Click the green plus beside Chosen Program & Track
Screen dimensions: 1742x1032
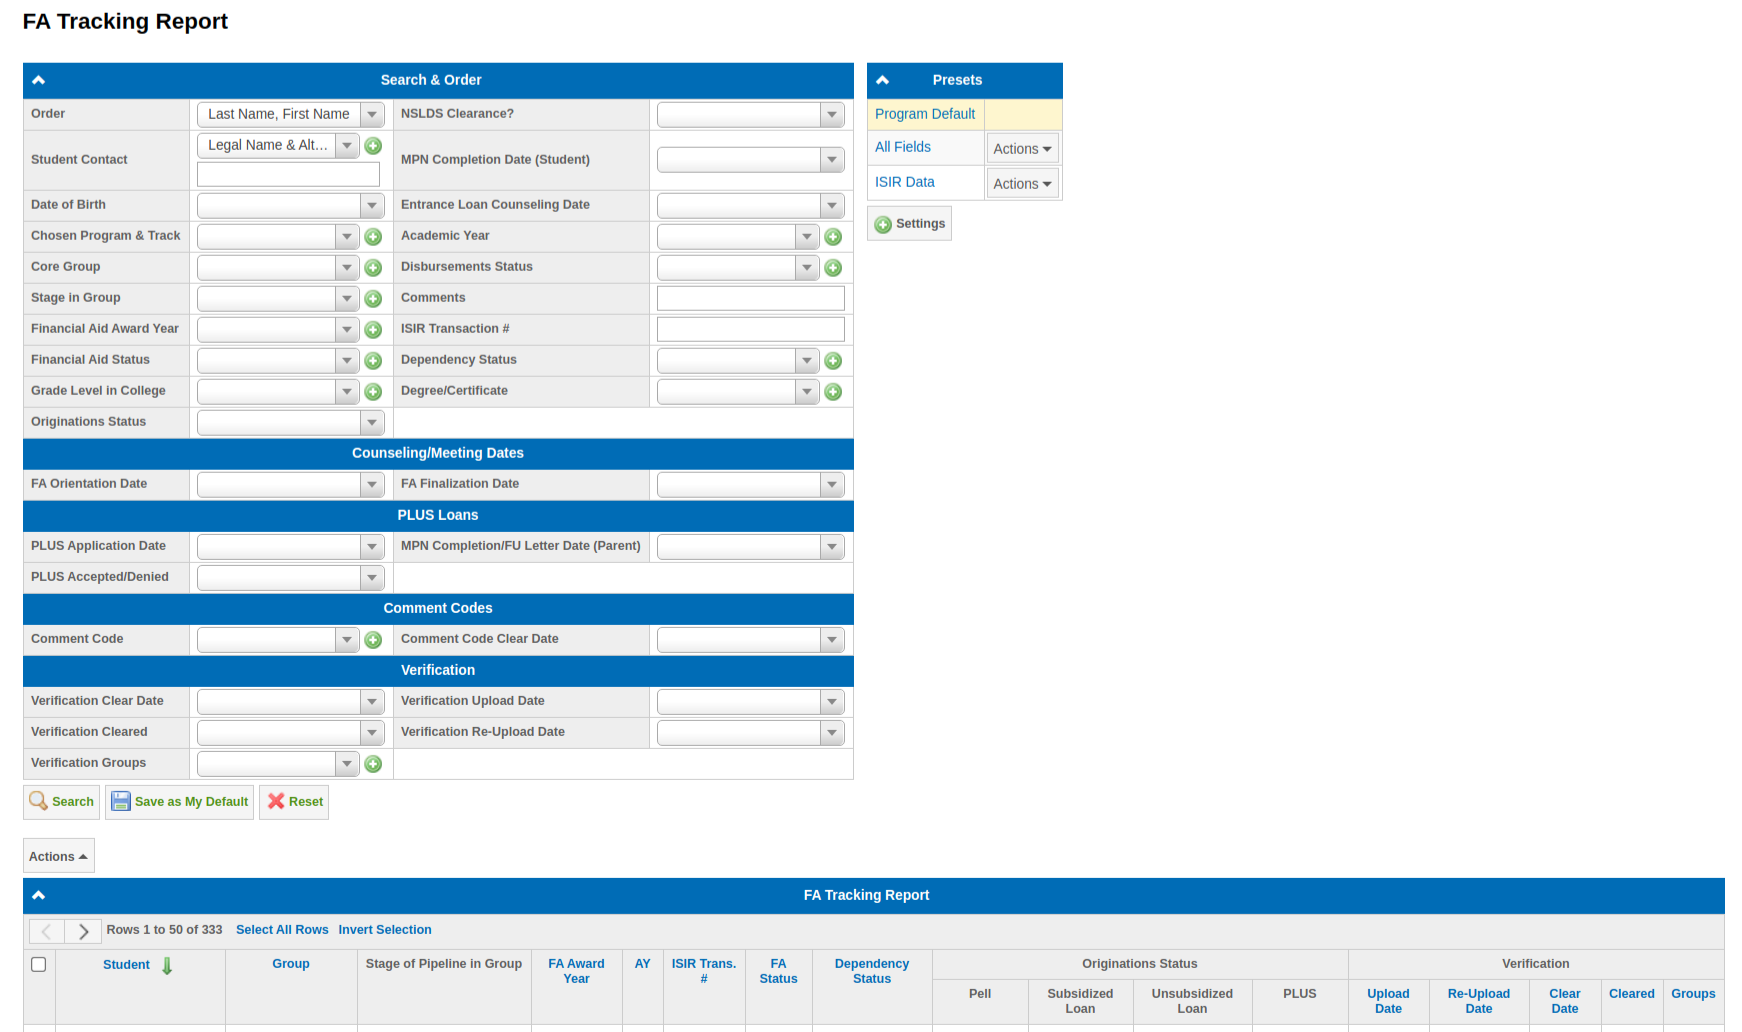point(373,237)
